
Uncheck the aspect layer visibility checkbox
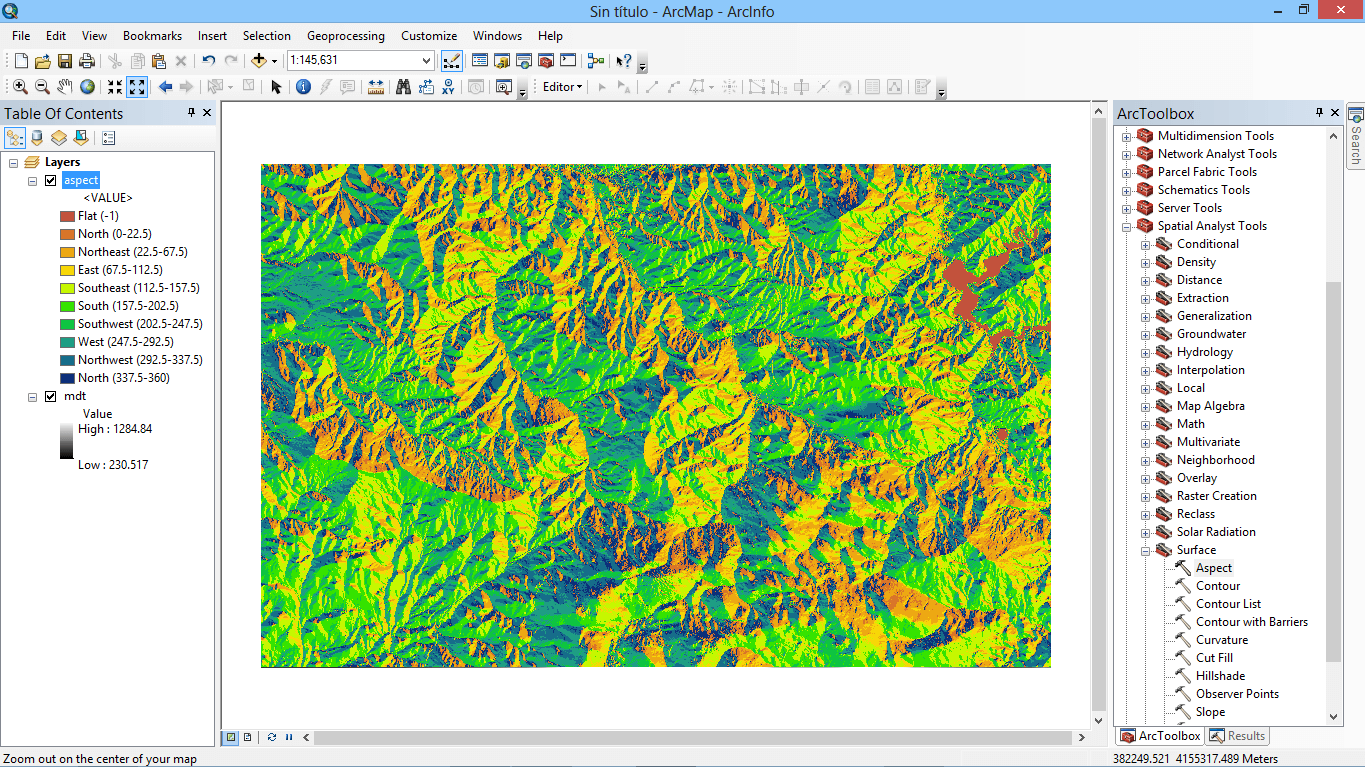(50, 180)
